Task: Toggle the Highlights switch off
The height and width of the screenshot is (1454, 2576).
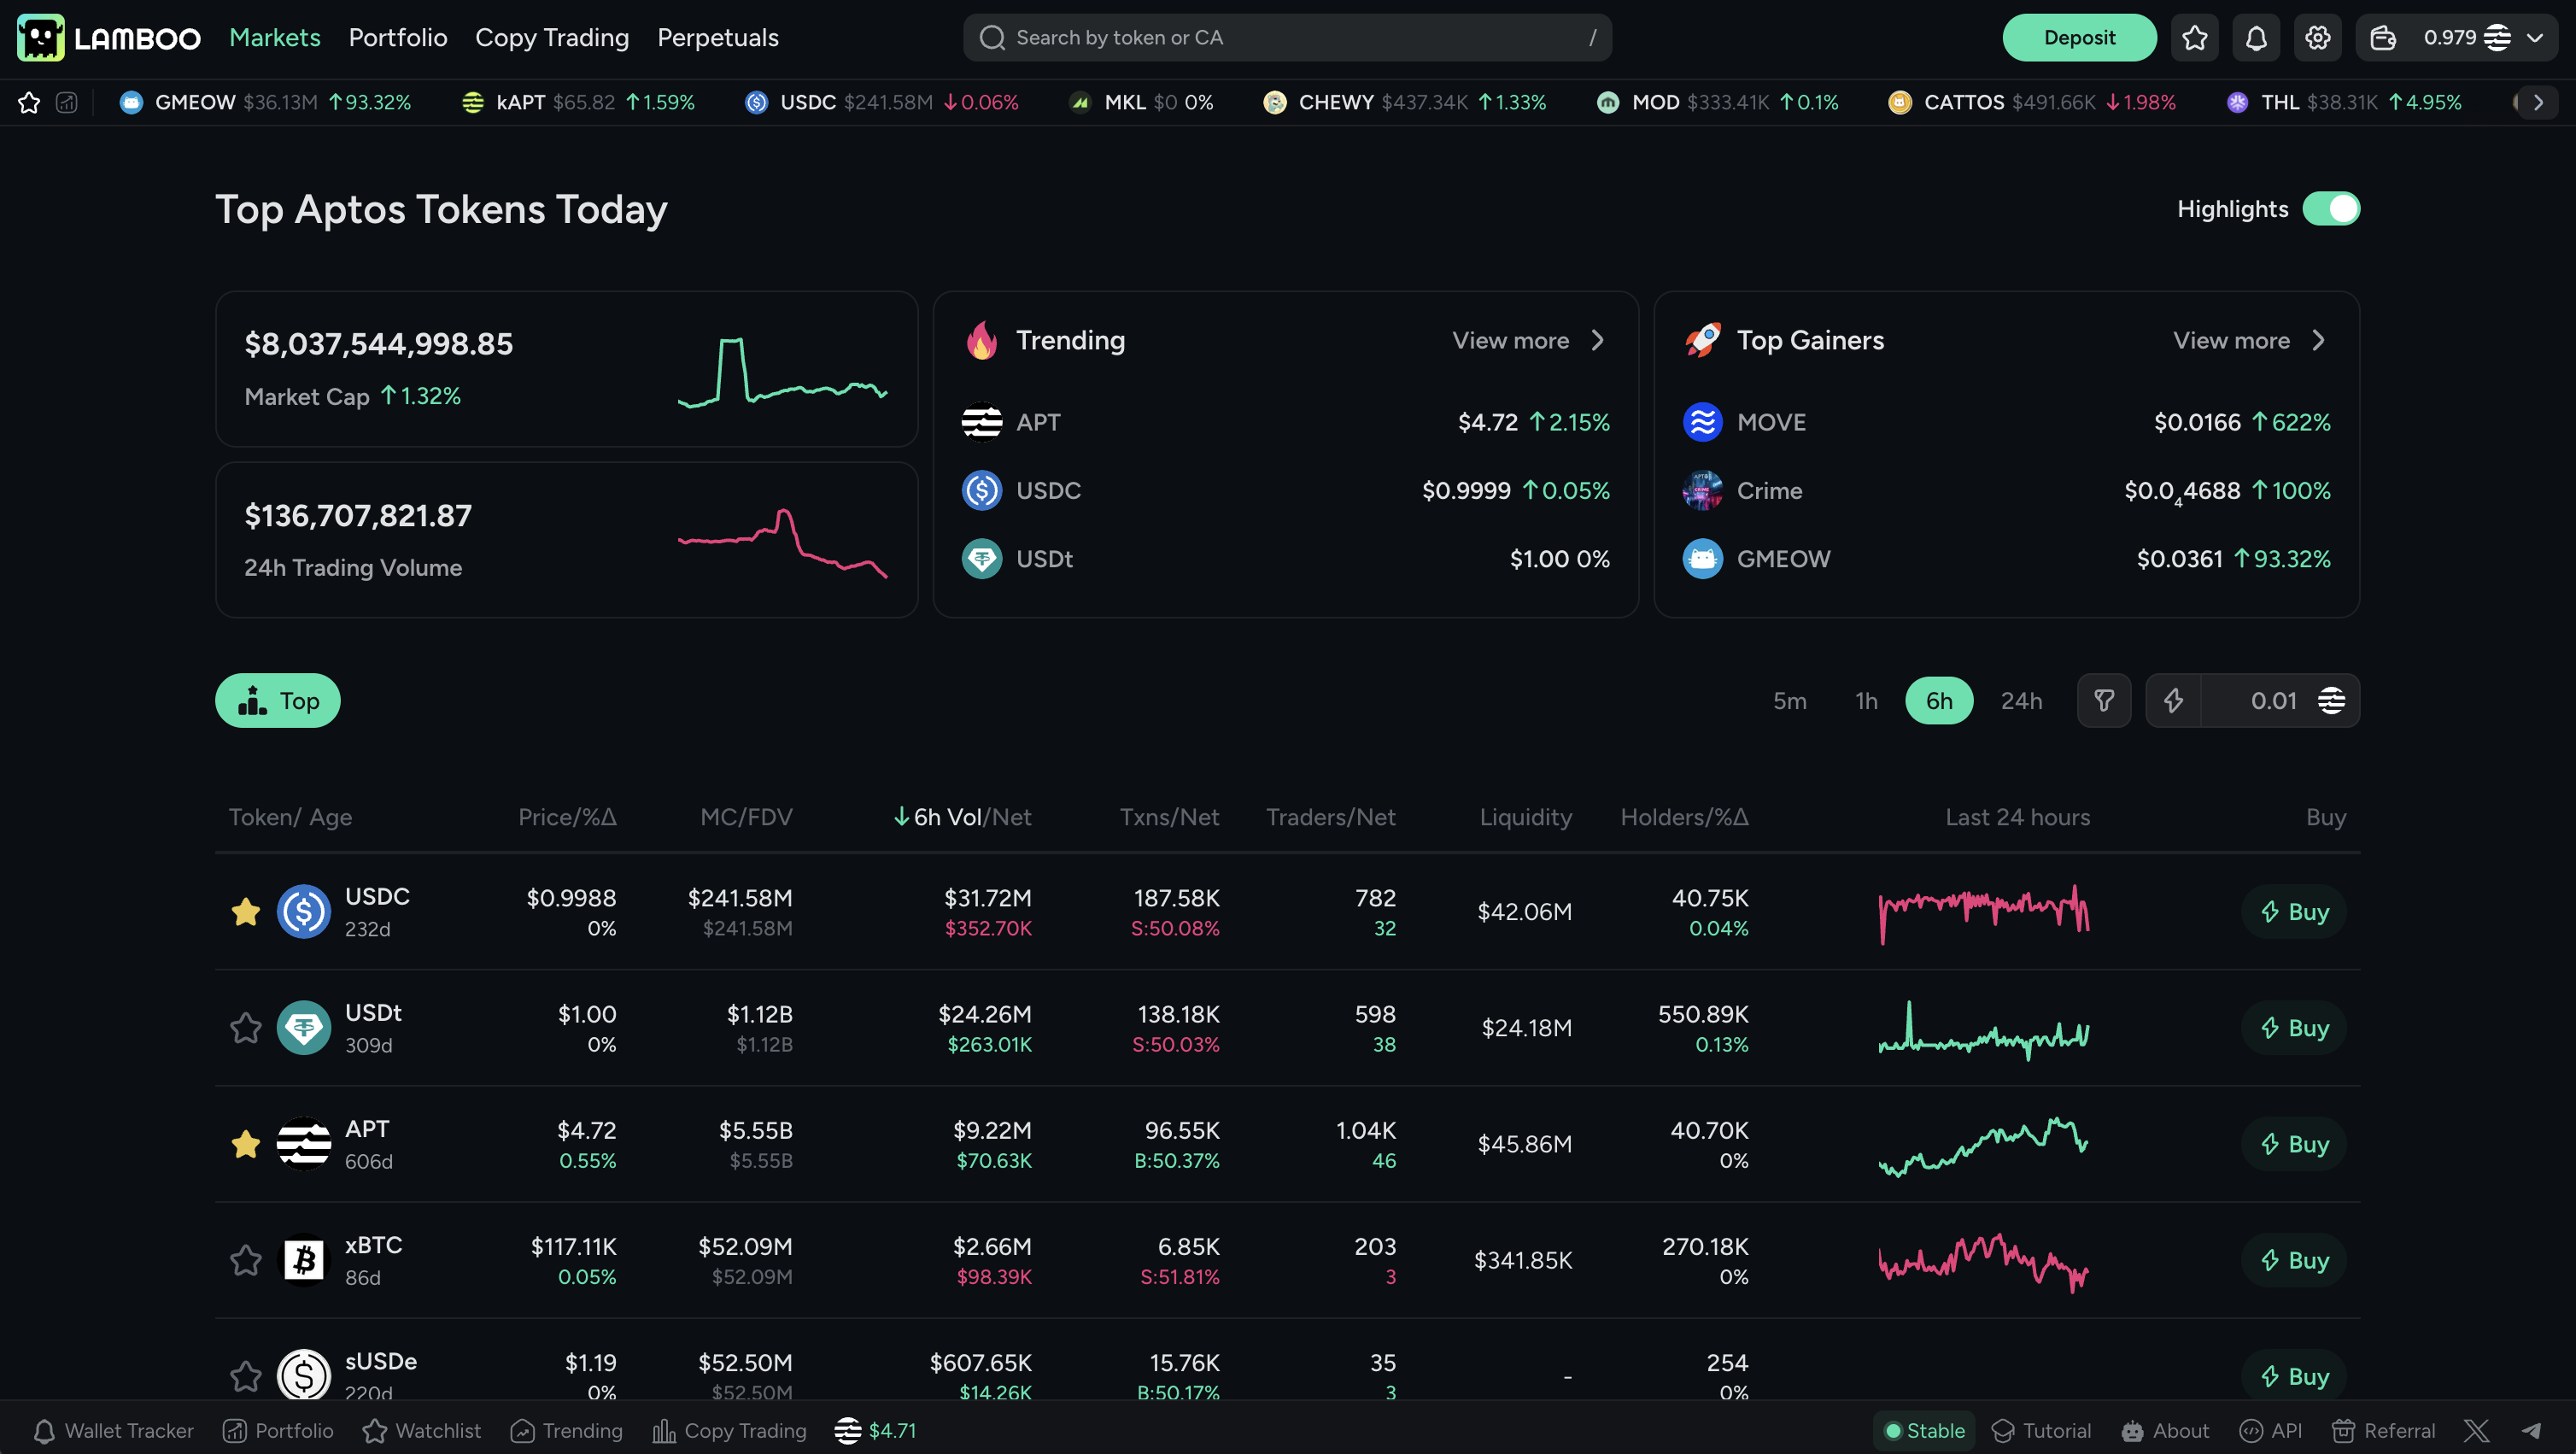Action: [x=2330, y=209]
